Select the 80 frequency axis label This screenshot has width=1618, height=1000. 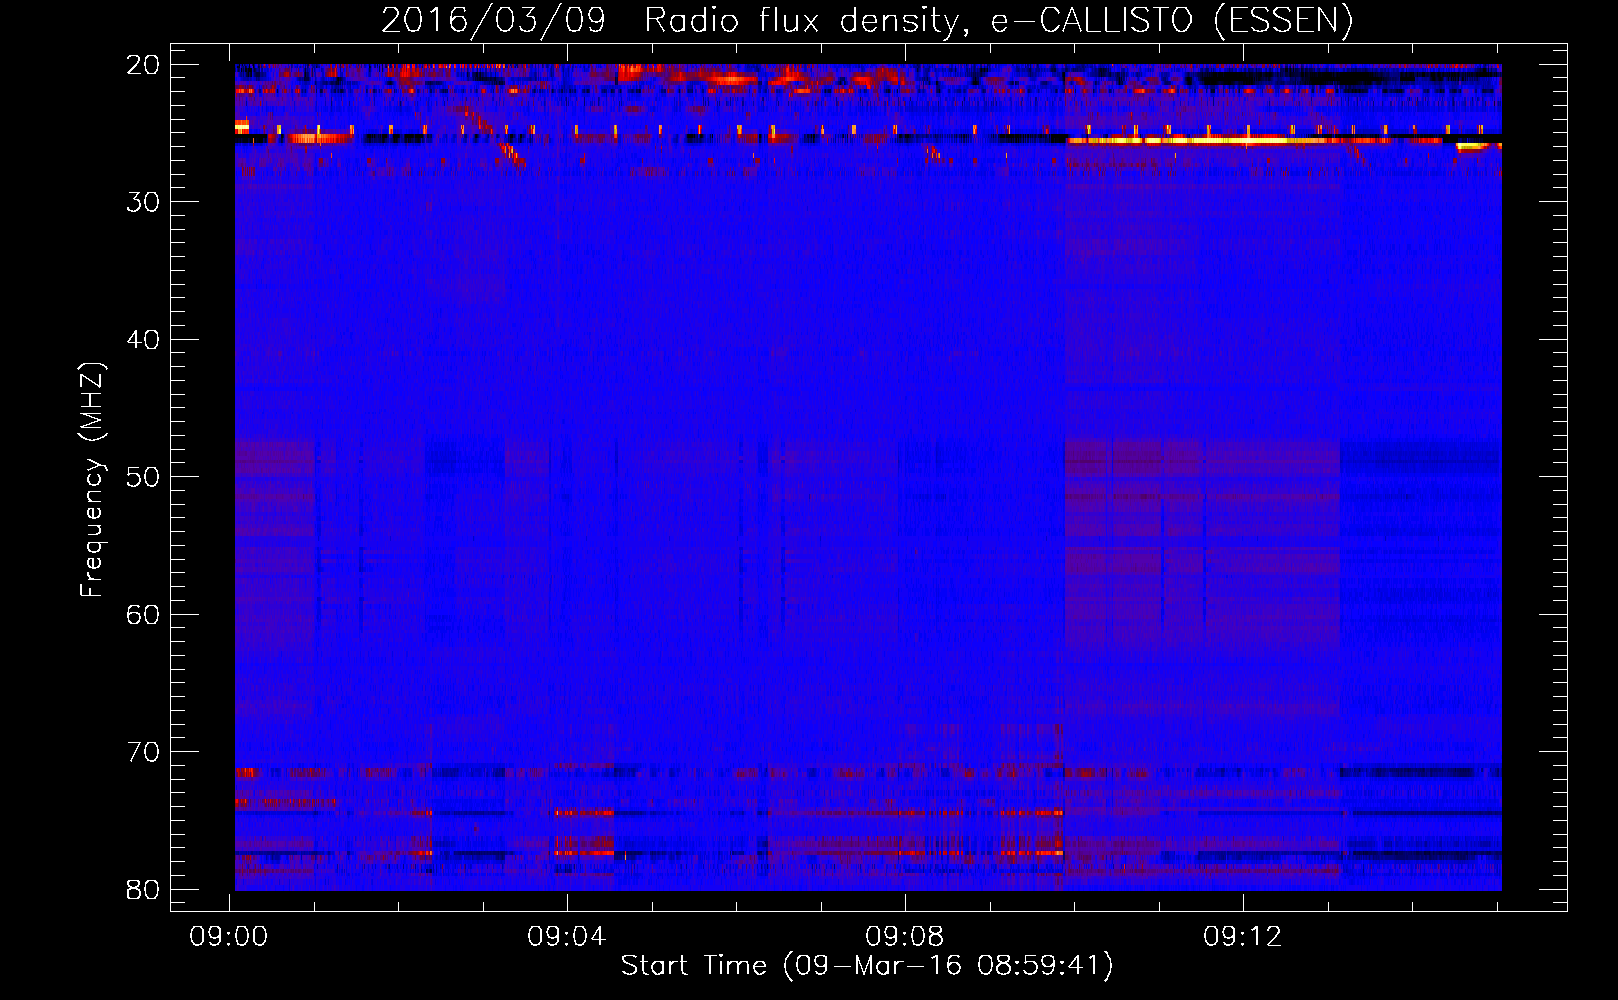click(143, 890)
